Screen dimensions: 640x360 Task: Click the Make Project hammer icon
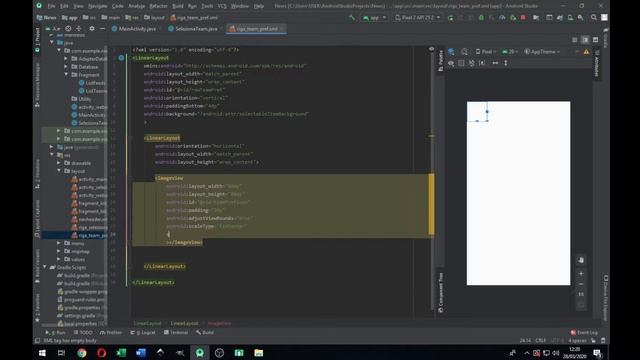352,18
